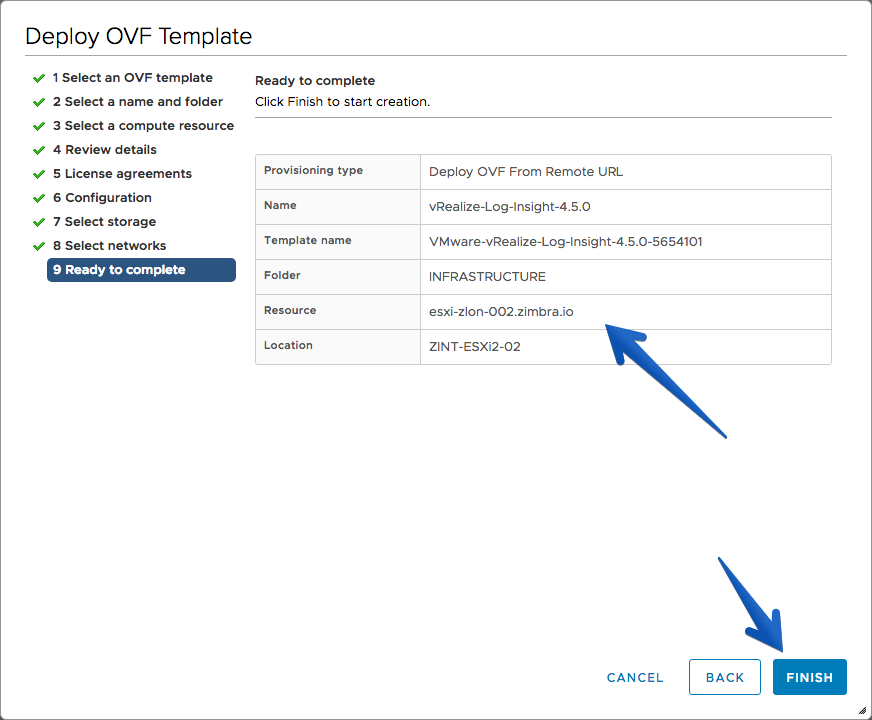The height and width of the screenshot is (720, 872).
Task: Open step 4 Review details
Action: (105, 150)
